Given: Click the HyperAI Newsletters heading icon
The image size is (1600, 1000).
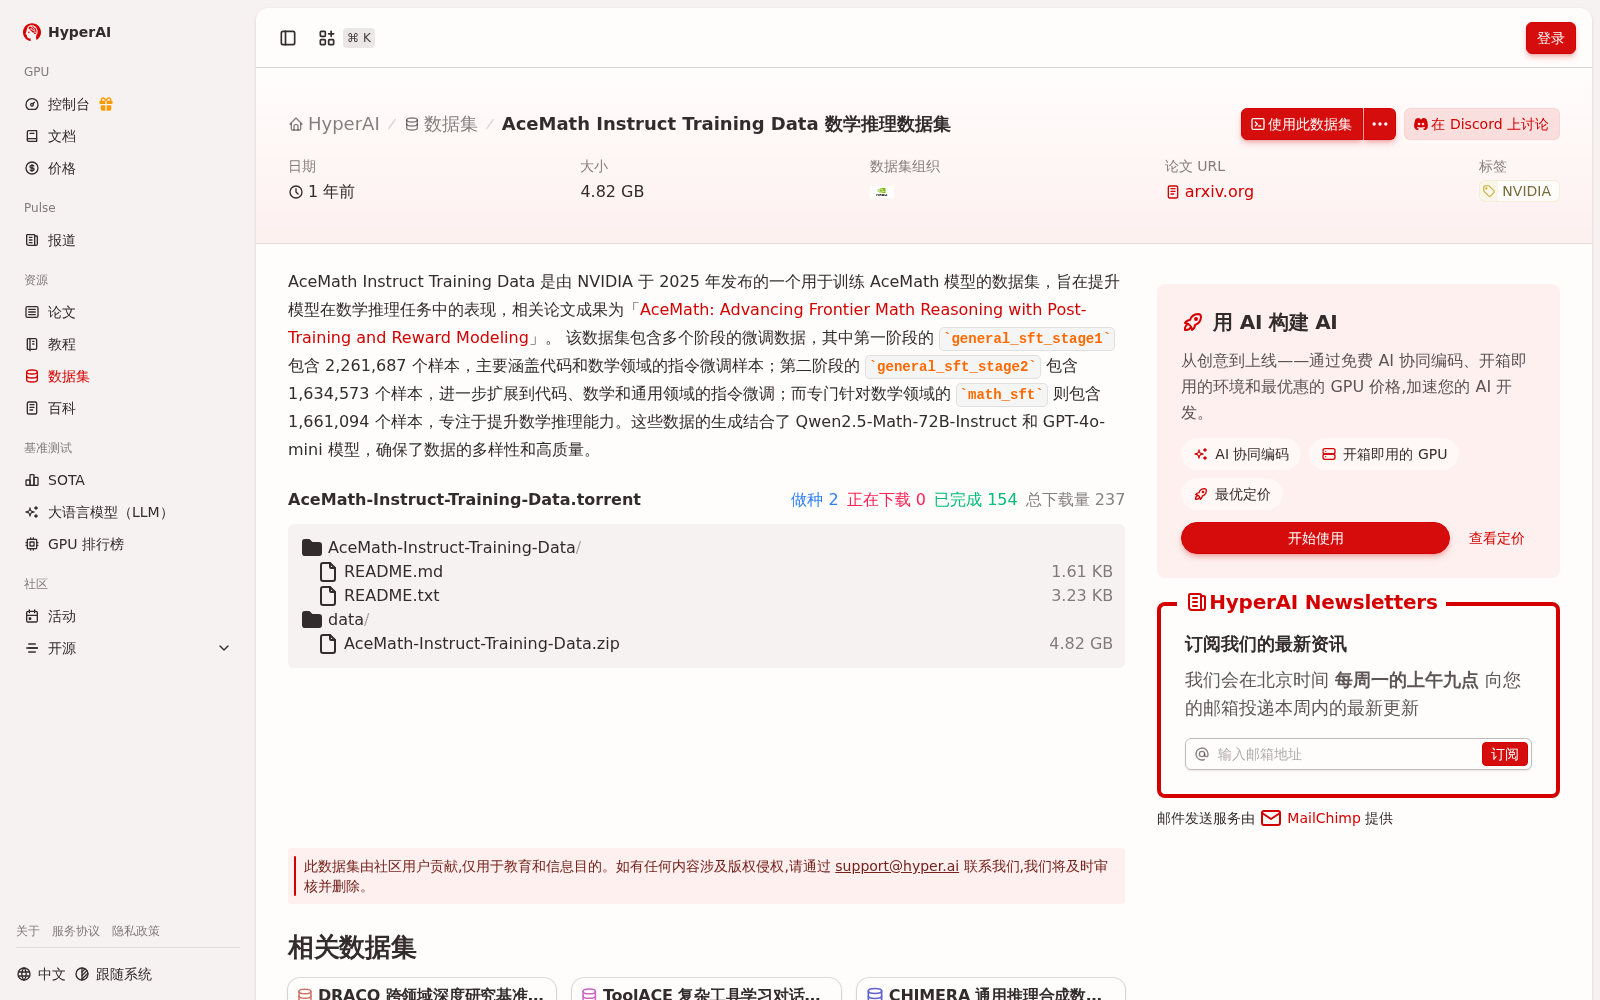Looking at the screenshot, I should point(1196,602).
